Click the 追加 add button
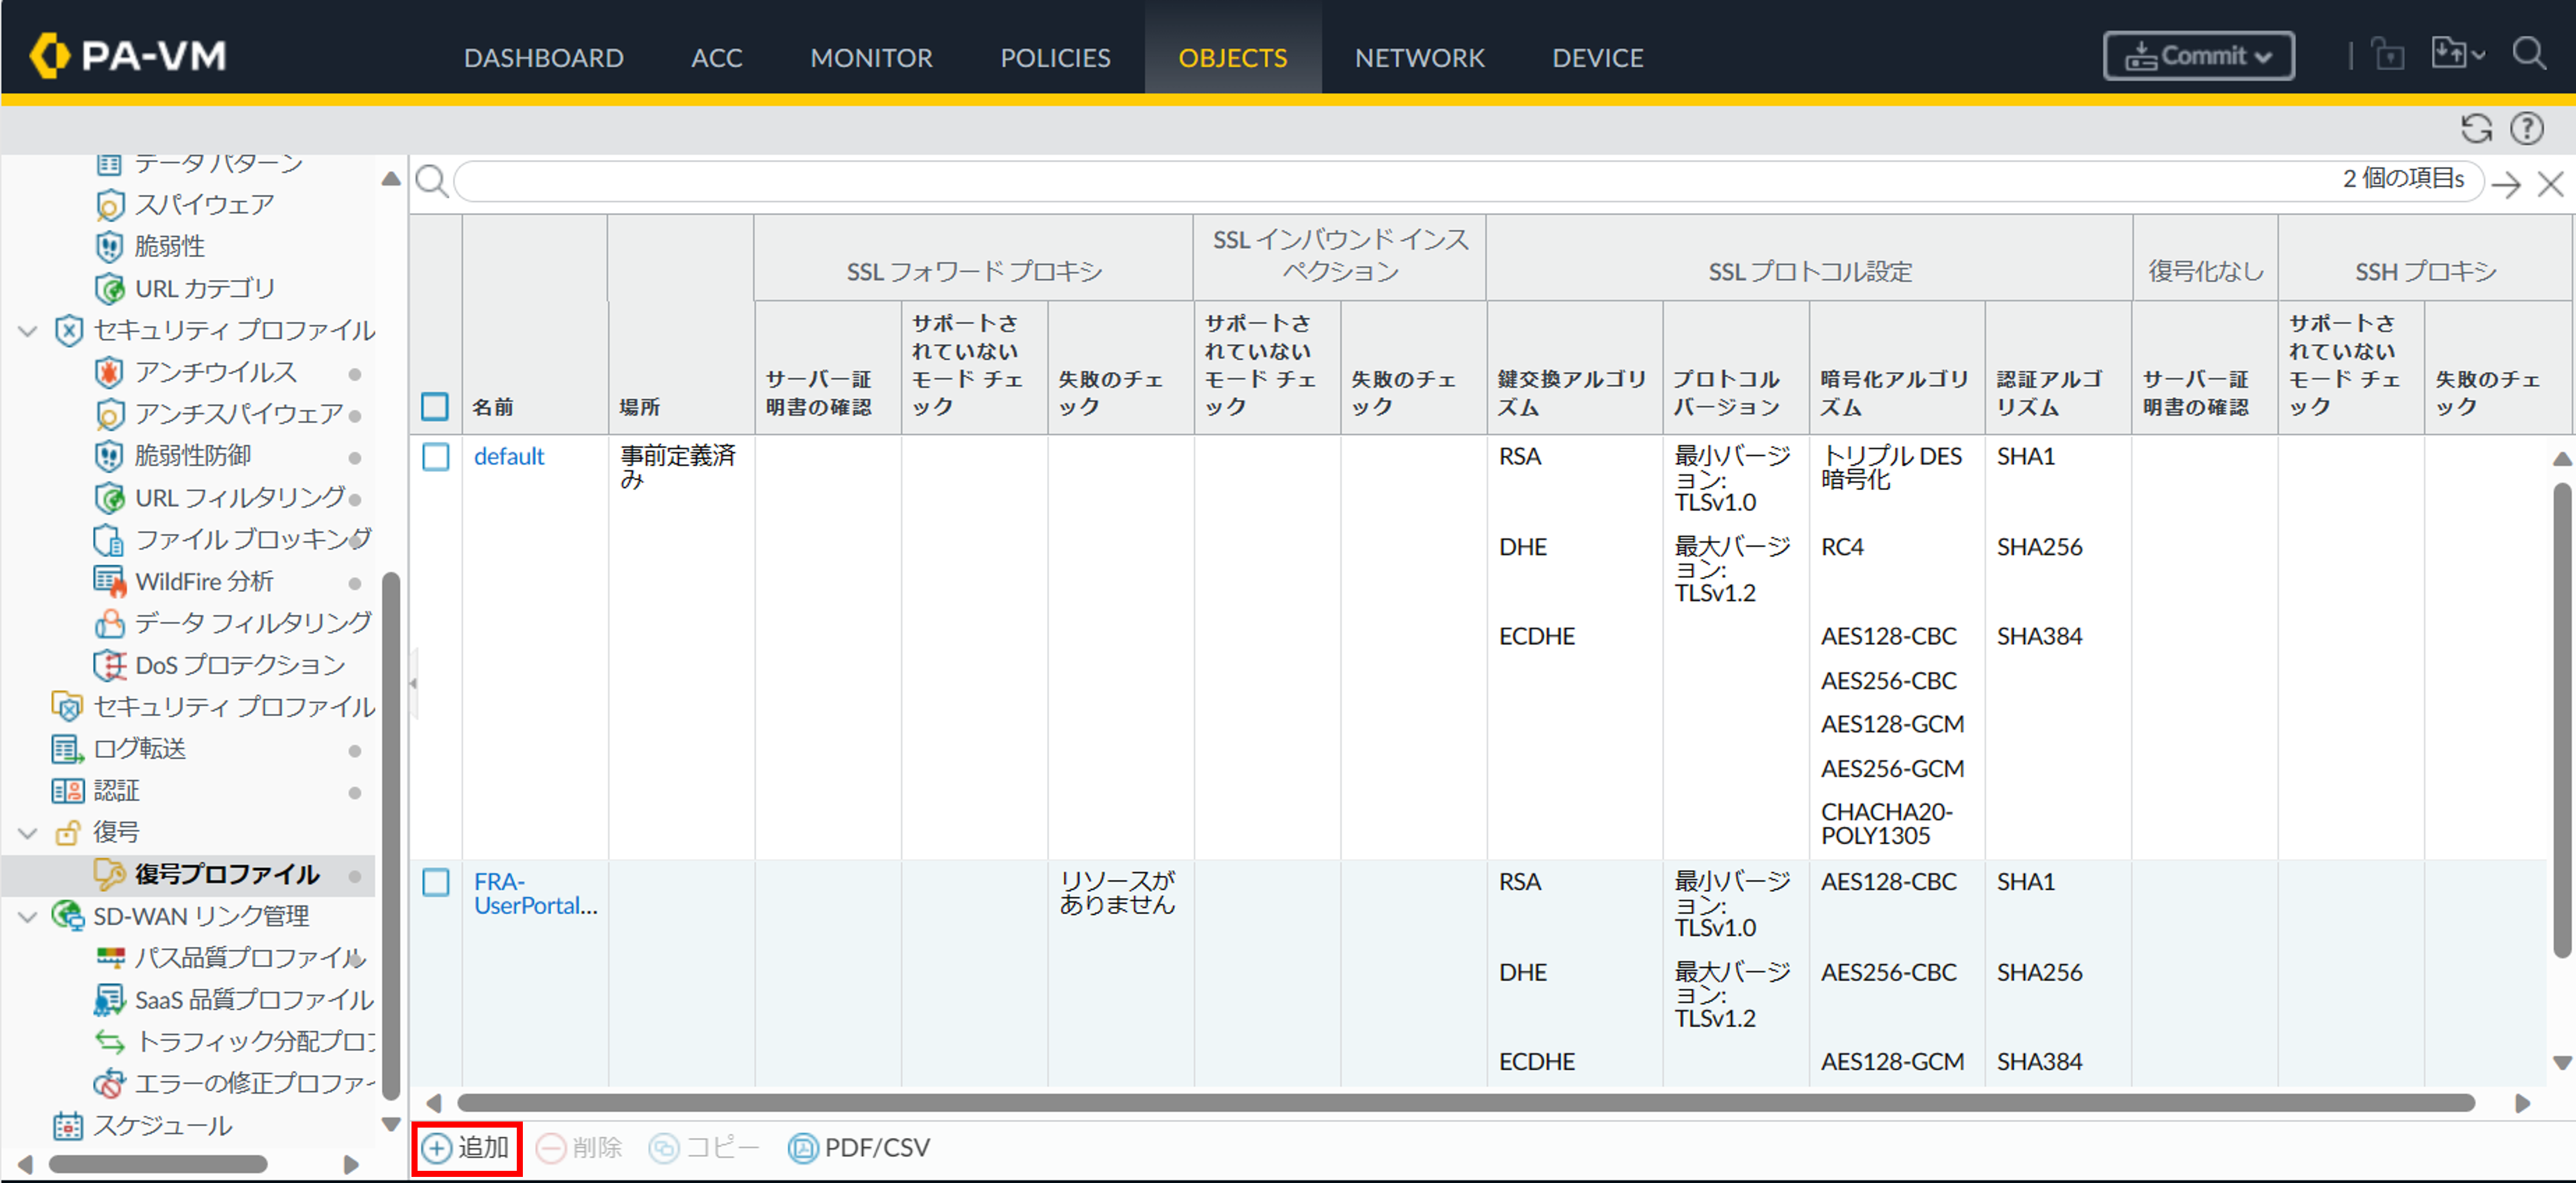Screen dimensions: 2576x1183 (x=466, y=1147)
